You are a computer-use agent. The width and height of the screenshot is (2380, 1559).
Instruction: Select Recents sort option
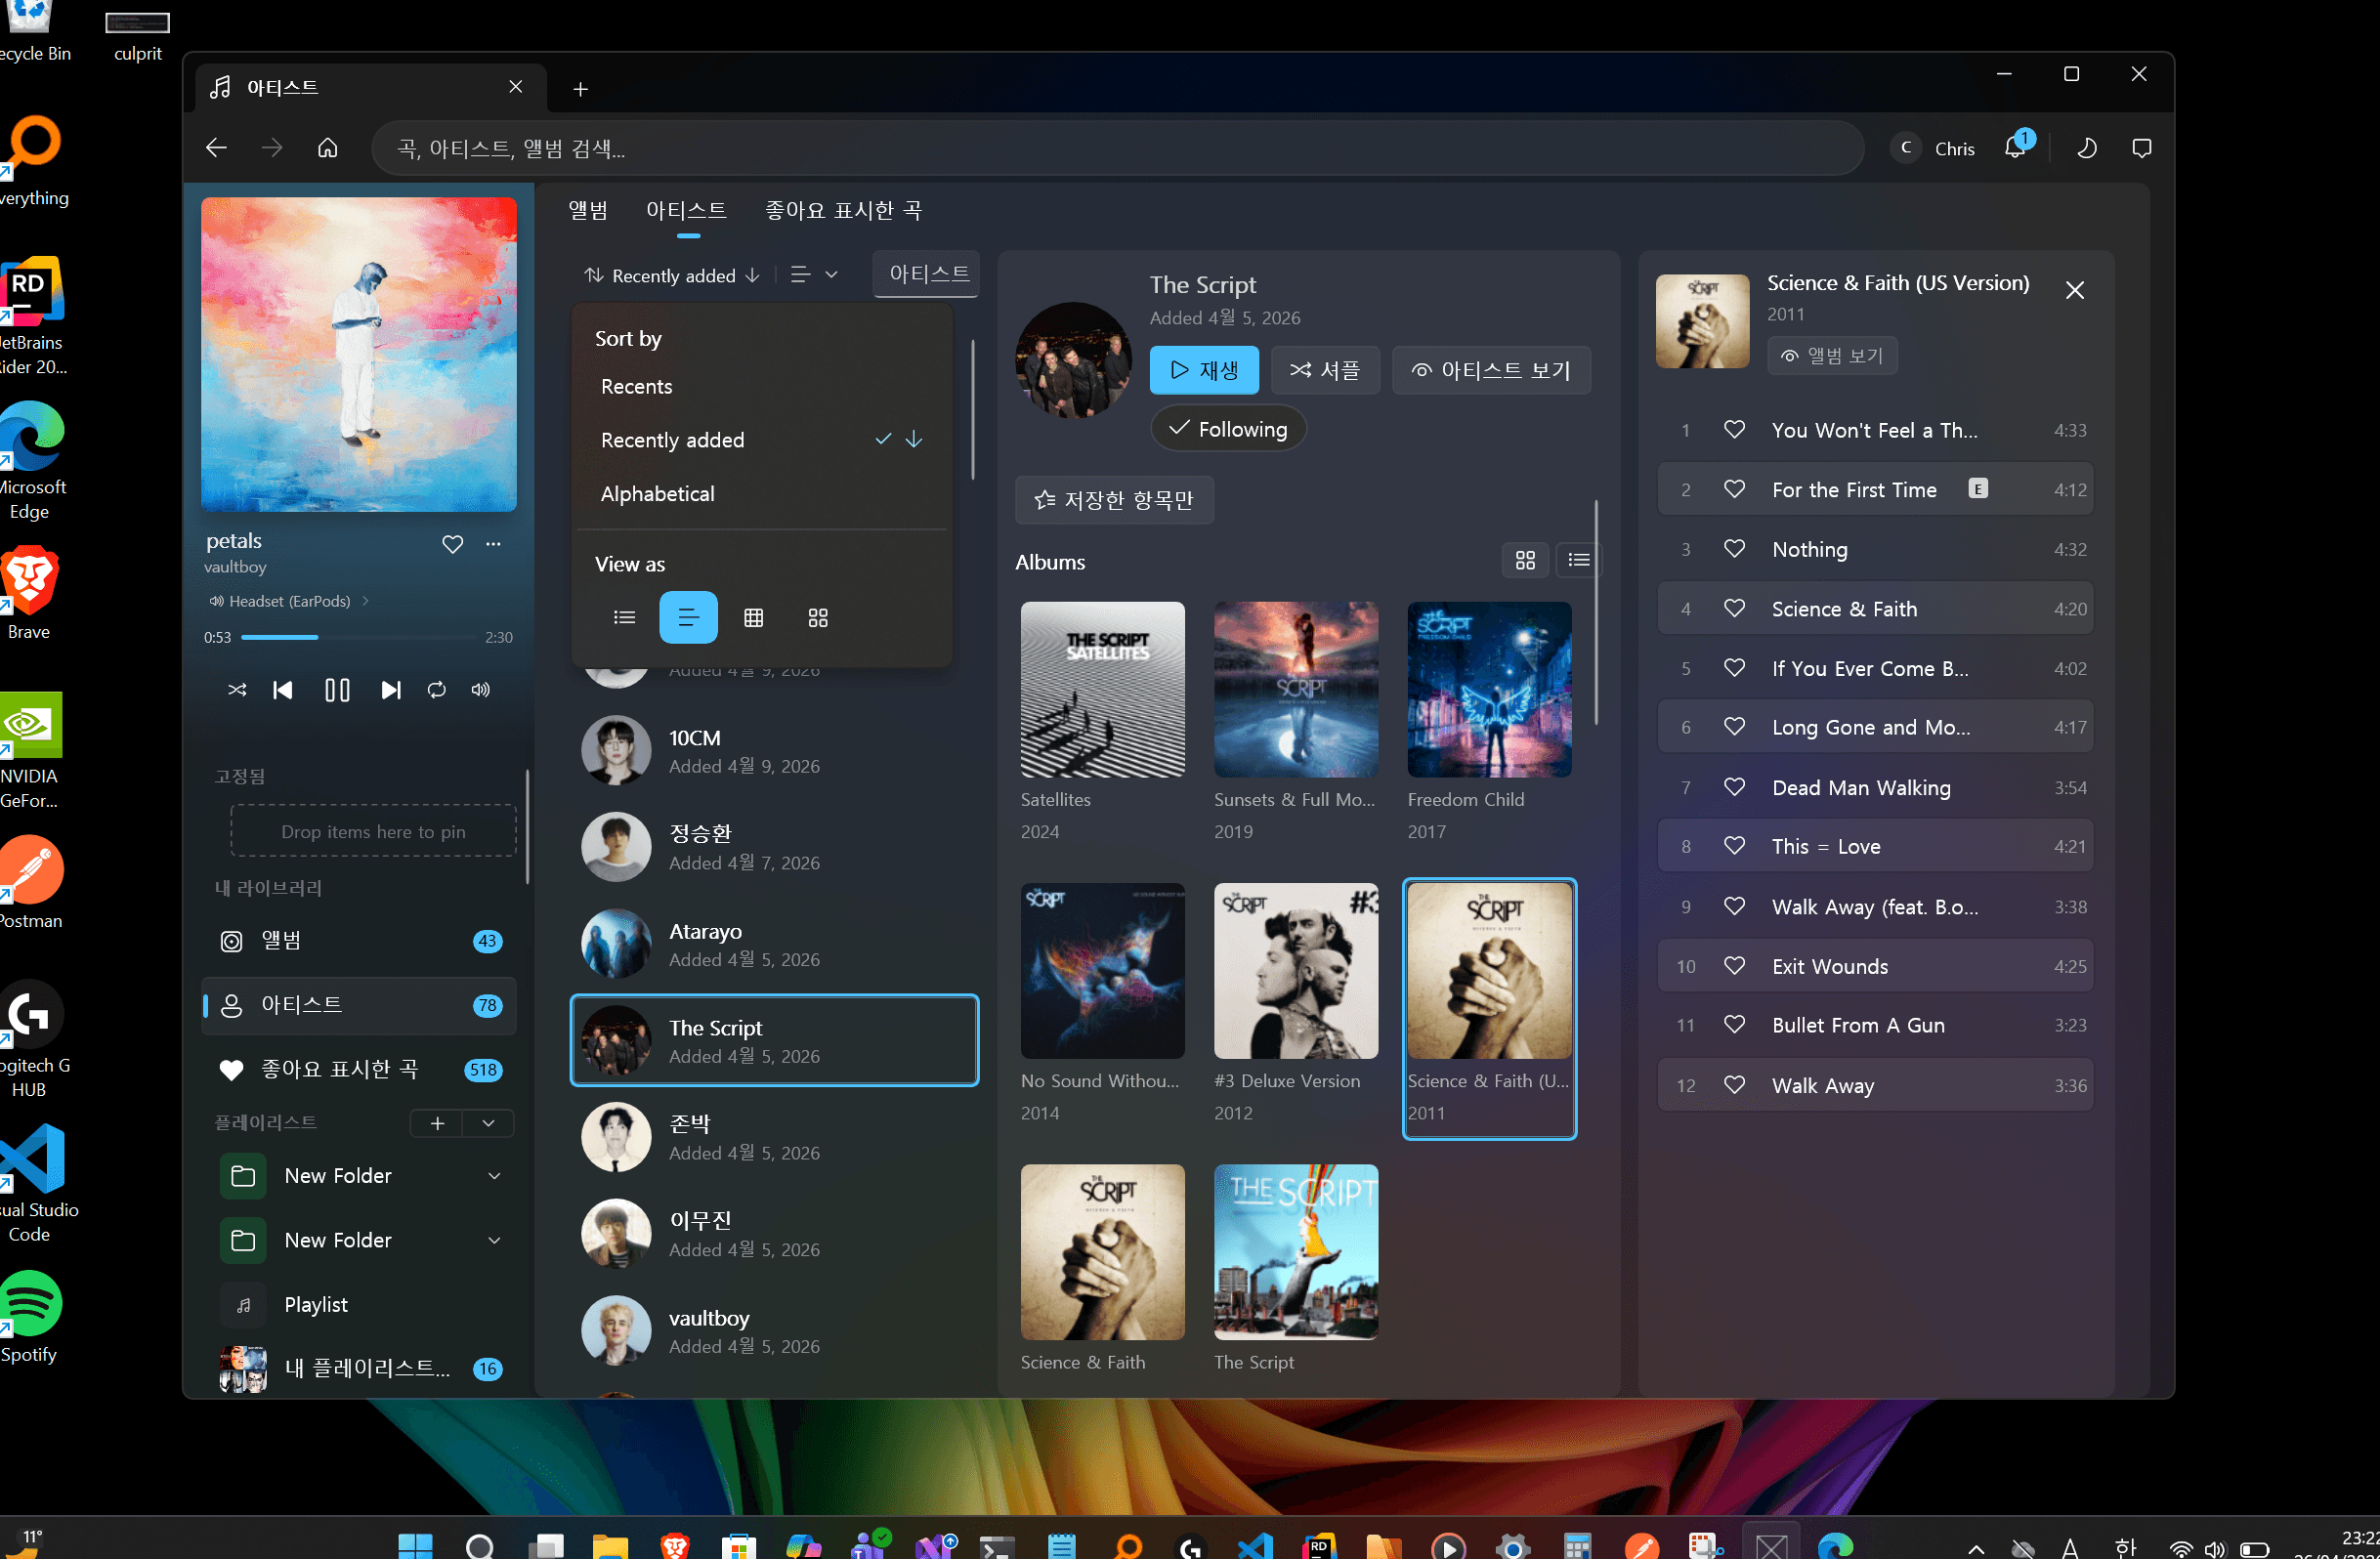click(760, 386)
